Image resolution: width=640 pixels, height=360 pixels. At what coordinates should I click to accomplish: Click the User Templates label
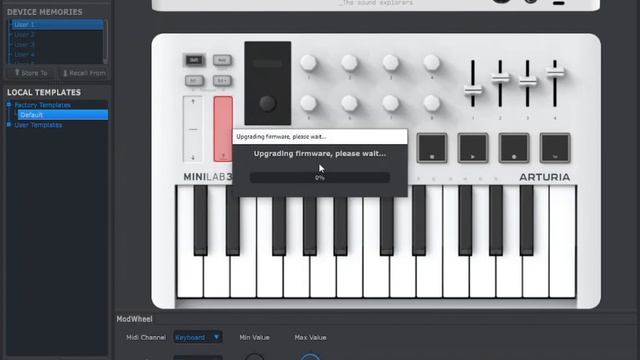[38, 125]
